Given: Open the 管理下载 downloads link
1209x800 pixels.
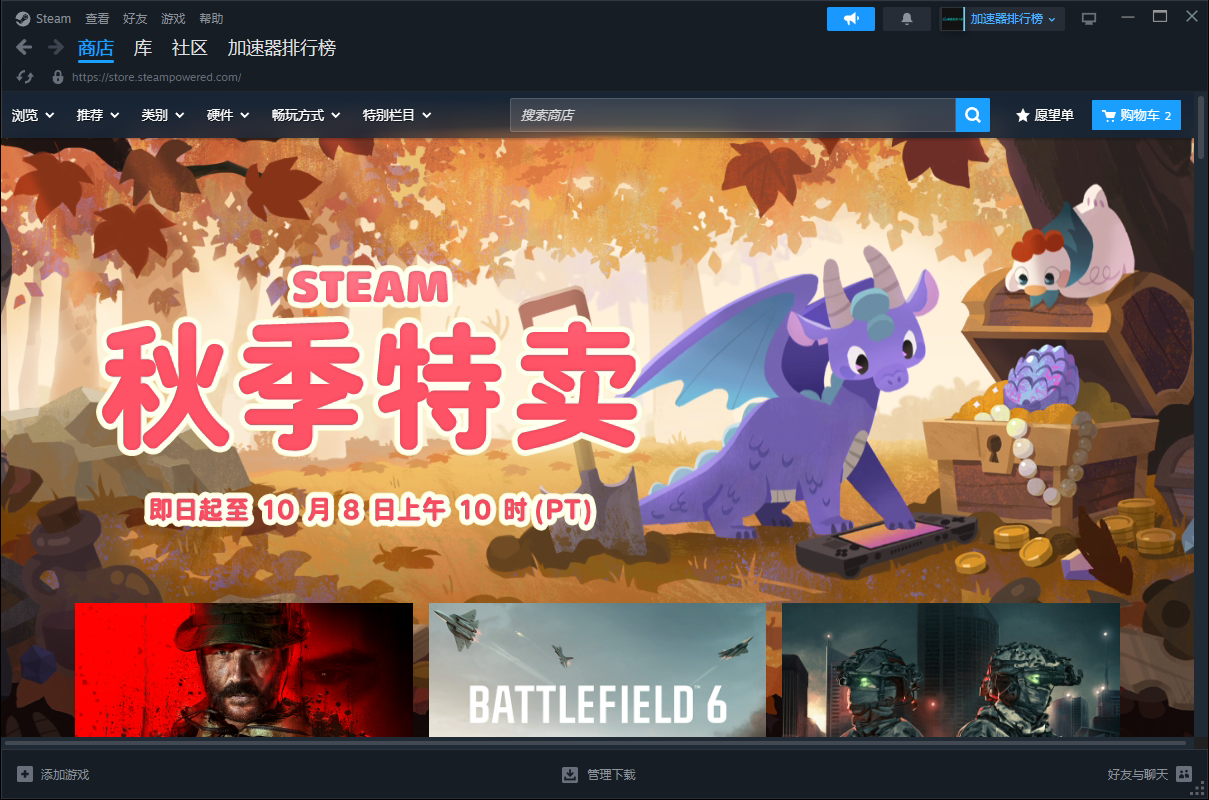Looking at the screenshot, I should (611, 775).
